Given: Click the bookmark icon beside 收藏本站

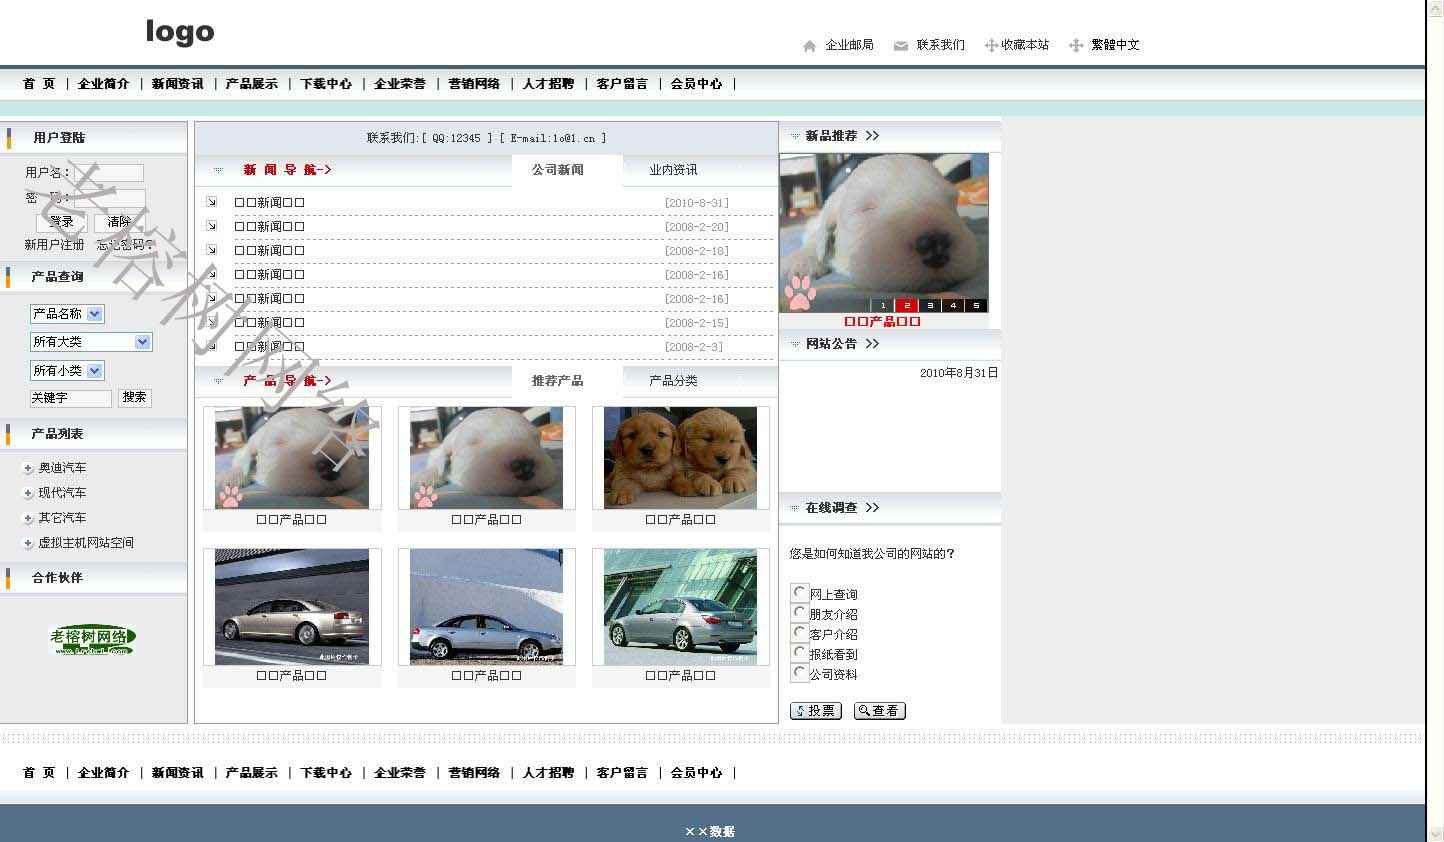Looking at the screenshot, I should (x=991, y=45).
